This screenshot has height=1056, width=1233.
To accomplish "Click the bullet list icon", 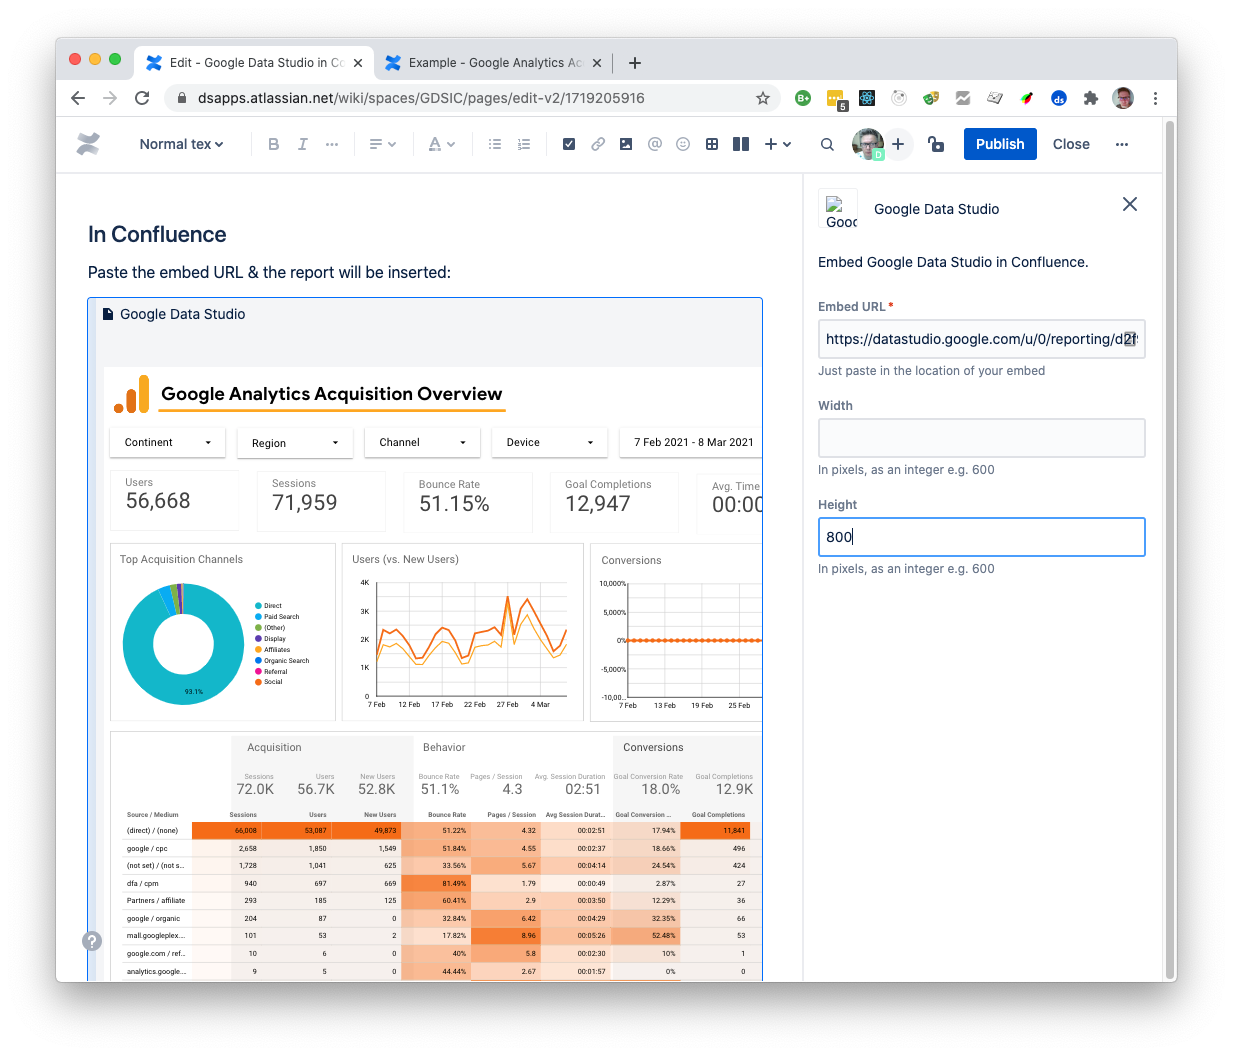I will click(494, 144).
